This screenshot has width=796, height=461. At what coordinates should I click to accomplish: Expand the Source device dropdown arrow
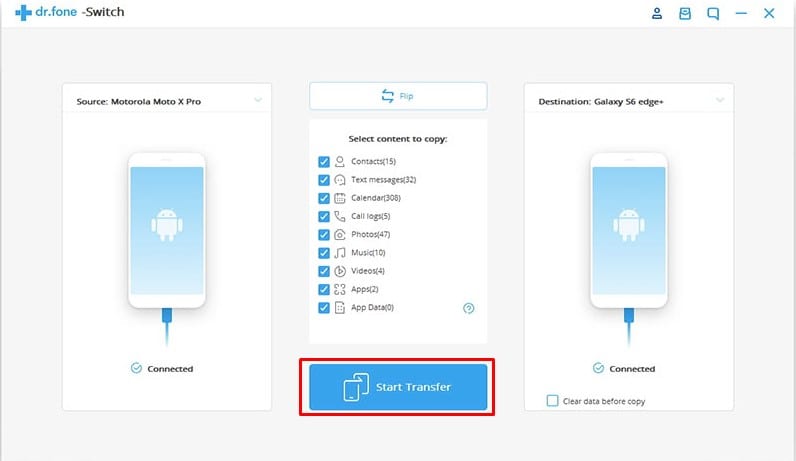tap(258, 100)
